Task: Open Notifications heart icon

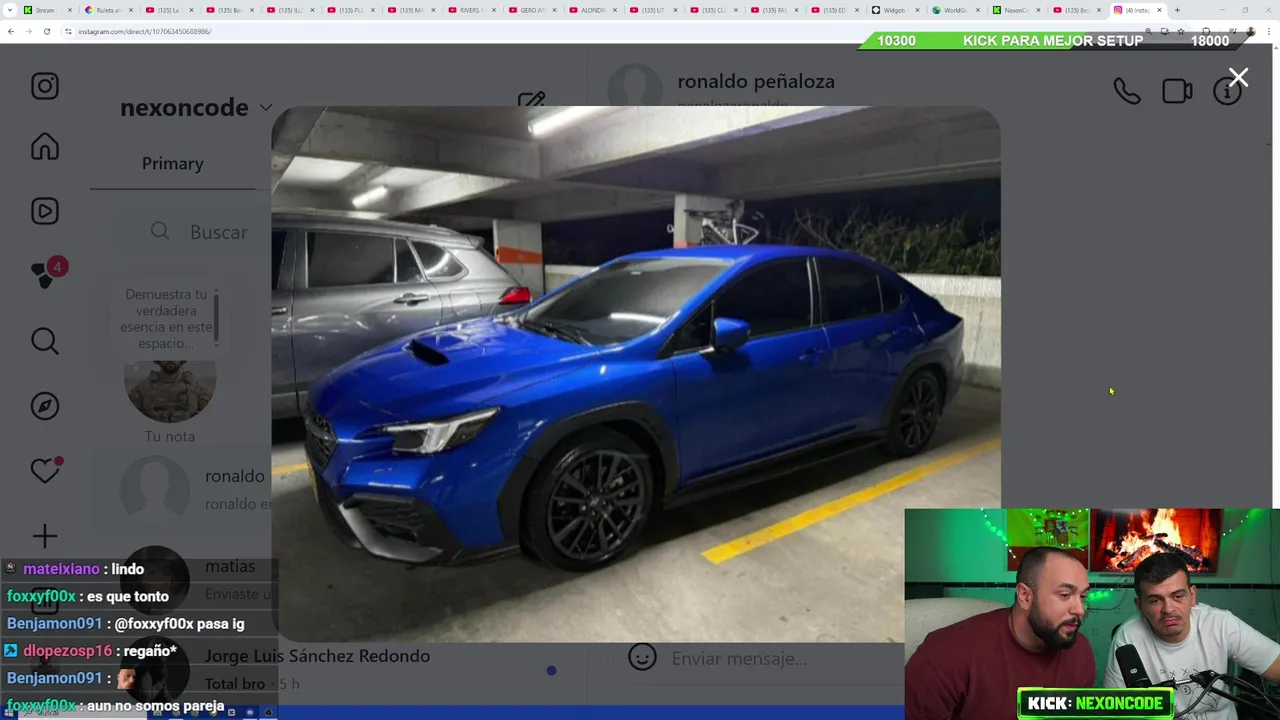Action: coord(45,470)
